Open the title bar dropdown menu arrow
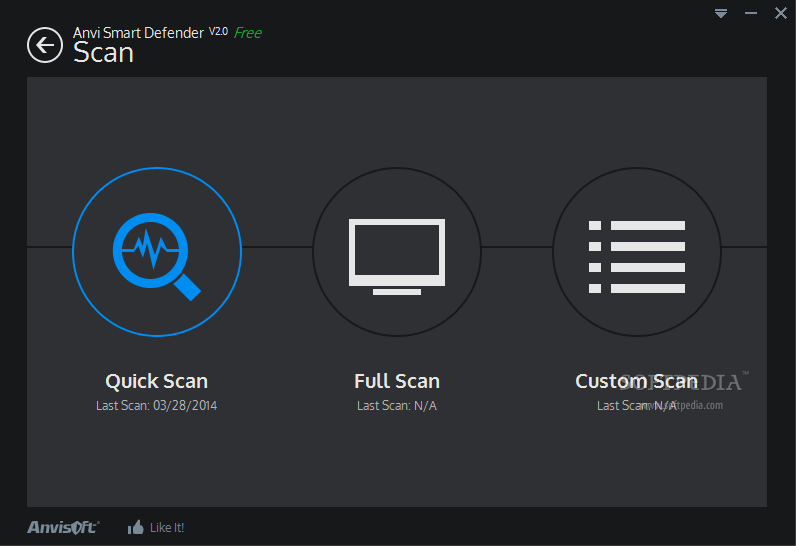This screenshot has width=796, height=546. click(x=721, y=13)
